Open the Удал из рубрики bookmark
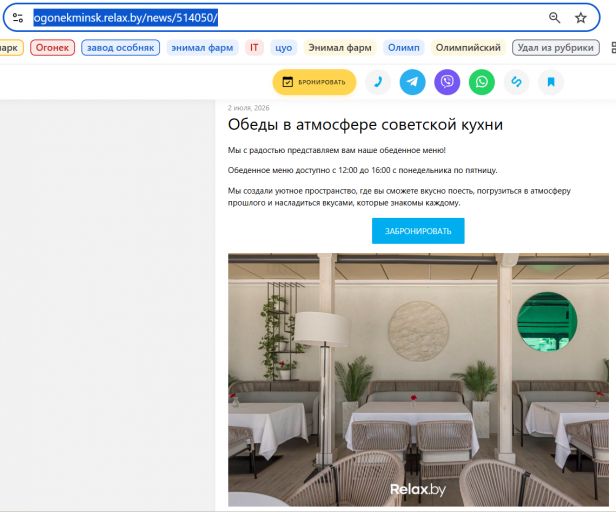 click(556, 48)
